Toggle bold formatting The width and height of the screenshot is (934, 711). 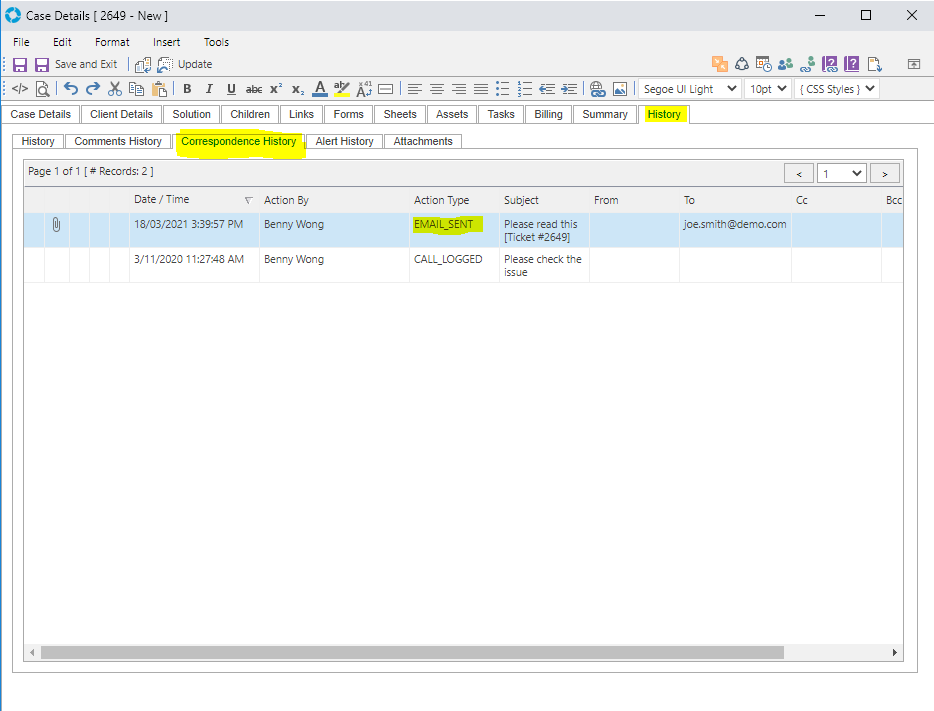pyautogui.click(x=187, y=89)
